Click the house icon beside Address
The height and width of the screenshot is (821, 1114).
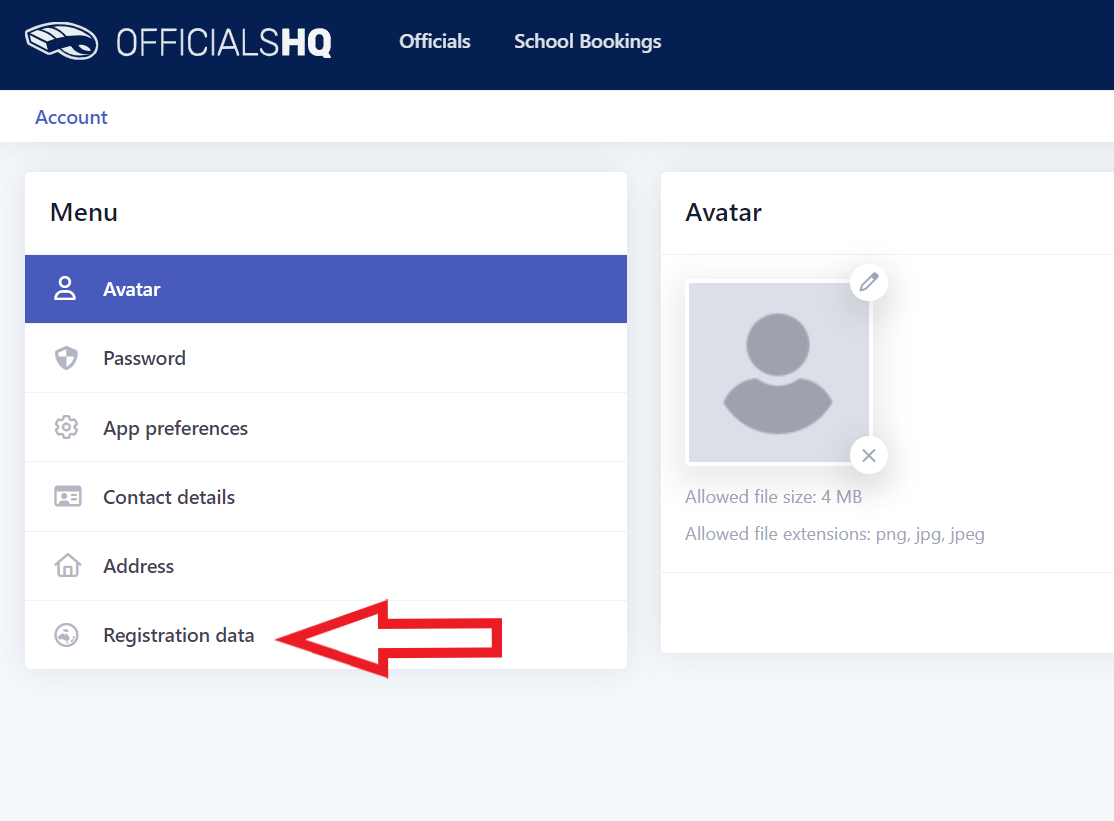coord(67,565)
